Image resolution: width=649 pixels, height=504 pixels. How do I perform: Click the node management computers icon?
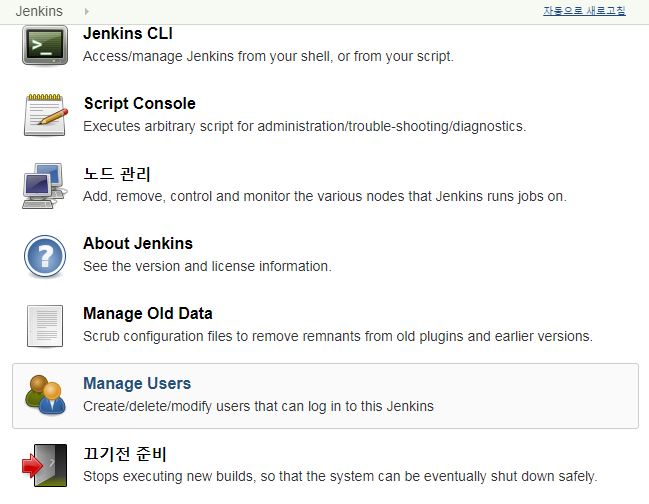(x=45, y=185)
